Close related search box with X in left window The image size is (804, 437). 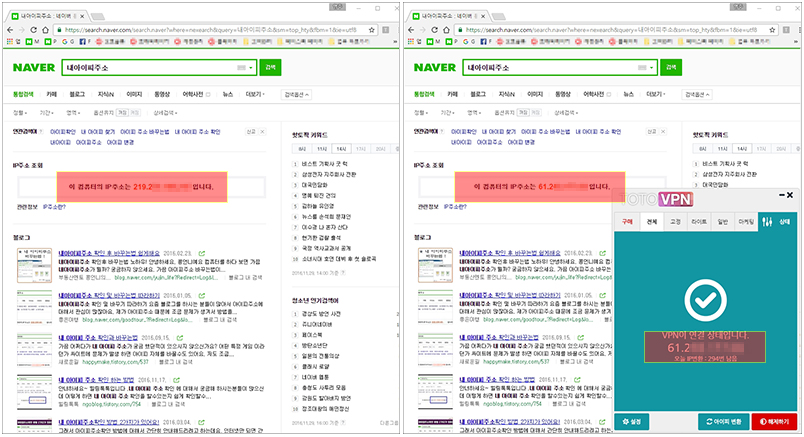[262, 132]
